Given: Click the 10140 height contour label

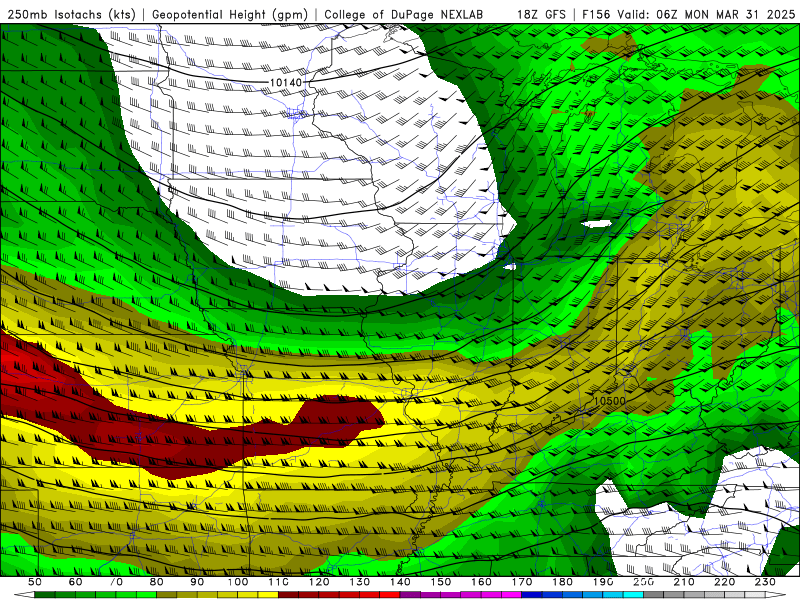Looking at the screenshot, I should [286, 82].
